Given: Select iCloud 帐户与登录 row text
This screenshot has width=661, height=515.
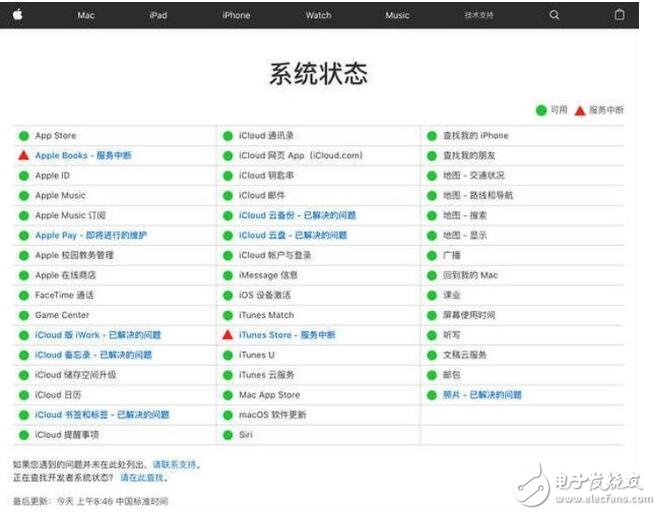Looking at the screenshot, I should (x=275, y=255).
